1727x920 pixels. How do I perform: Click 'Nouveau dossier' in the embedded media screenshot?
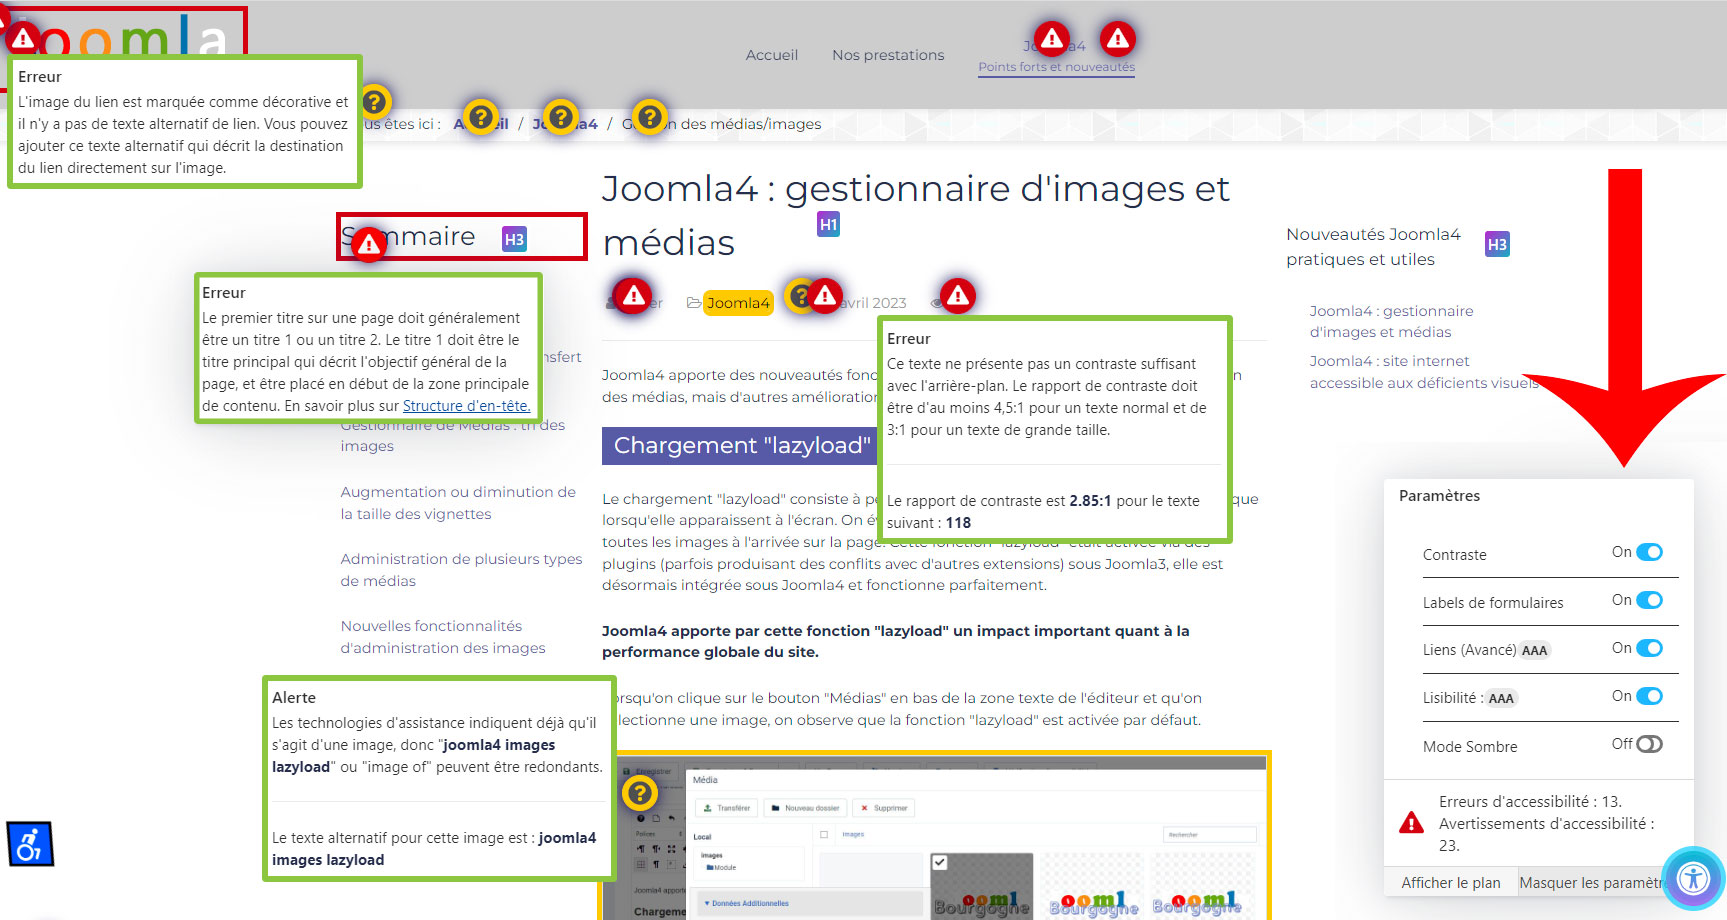tap(805, 808)
